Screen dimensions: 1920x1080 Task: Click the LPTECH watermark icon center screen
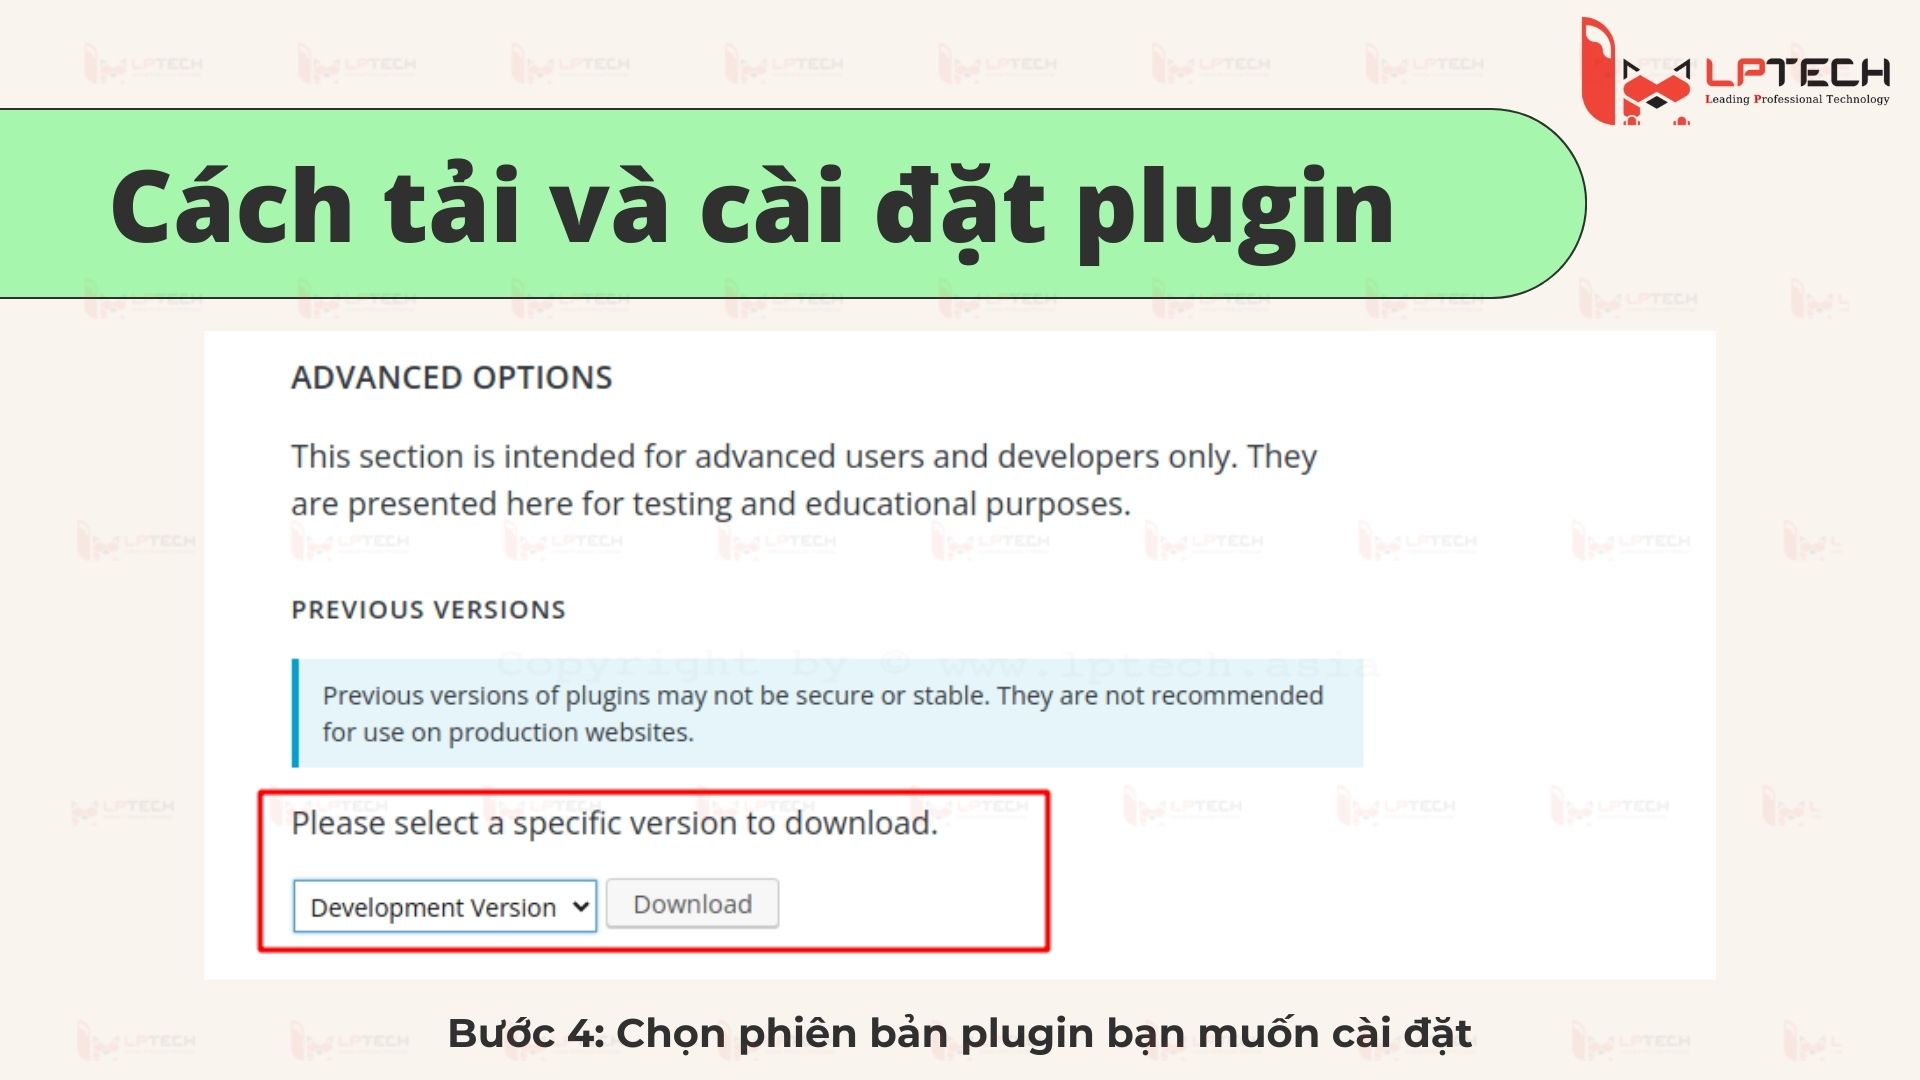tap(960, 541)
